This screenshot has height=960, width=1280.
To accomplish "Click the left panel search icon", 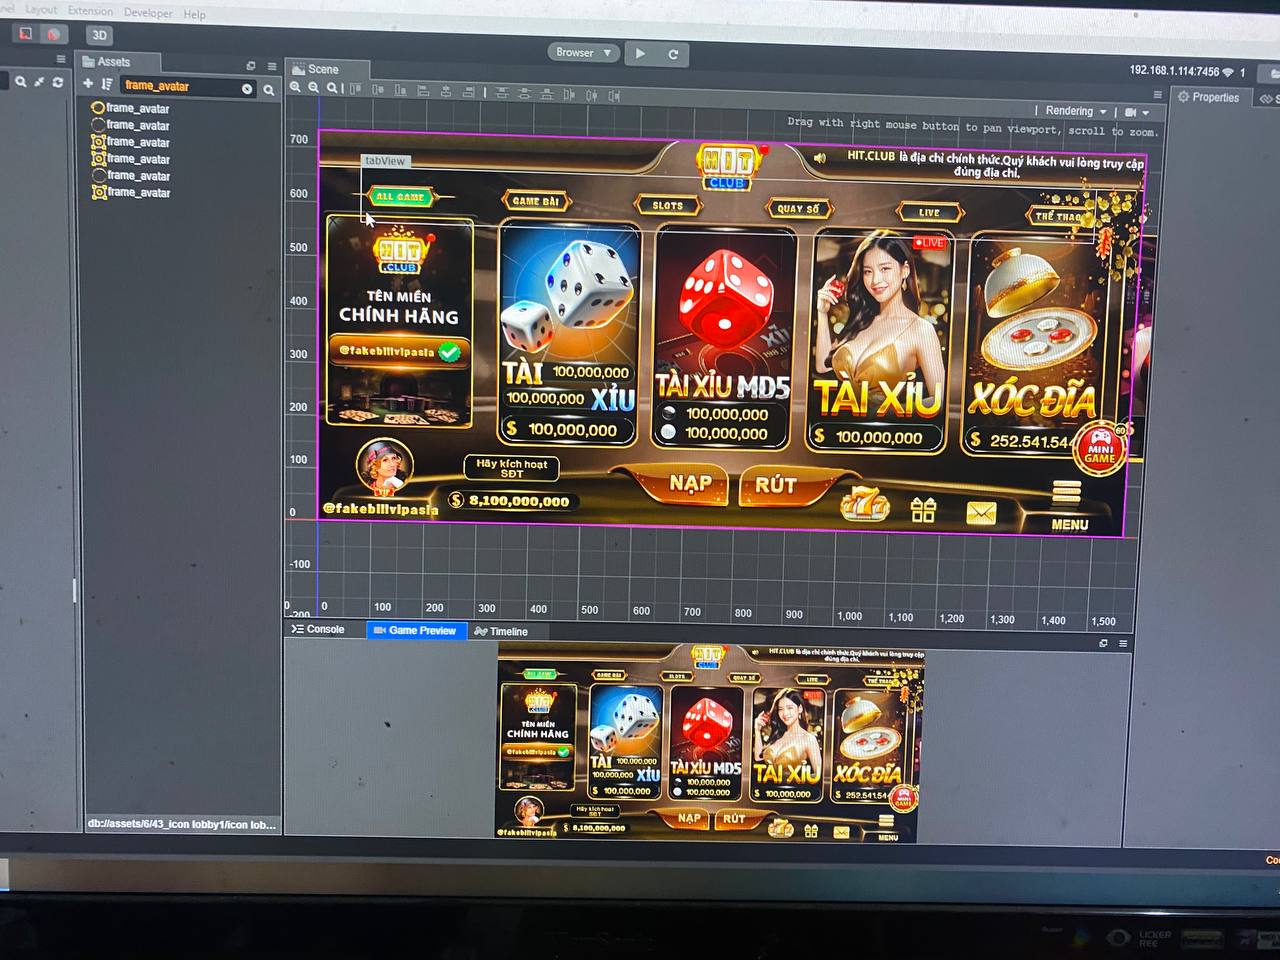I will (20, 82).
